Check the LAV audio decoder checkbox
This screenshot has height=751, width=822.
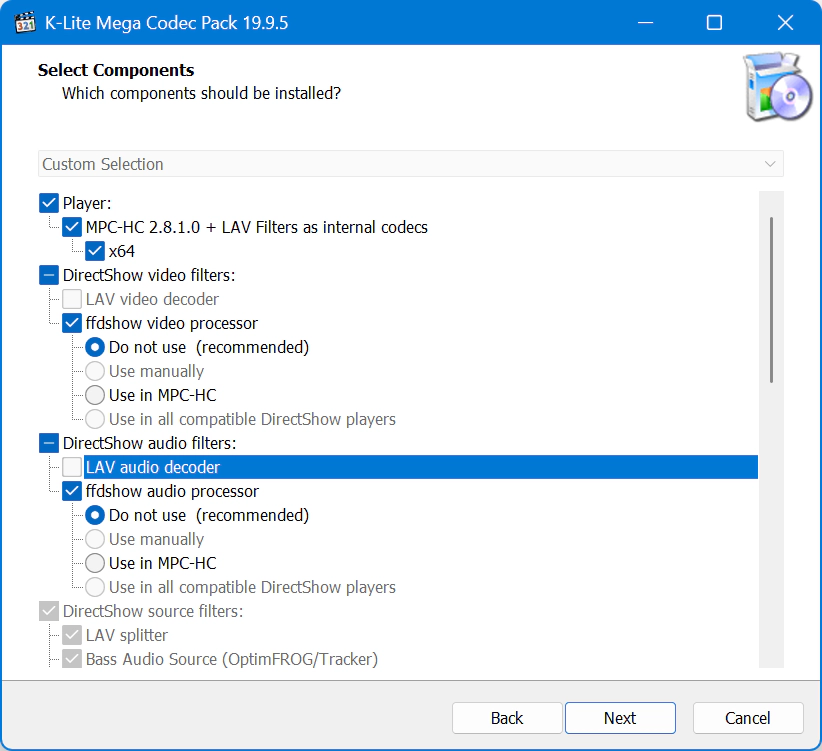click(72, 467)
